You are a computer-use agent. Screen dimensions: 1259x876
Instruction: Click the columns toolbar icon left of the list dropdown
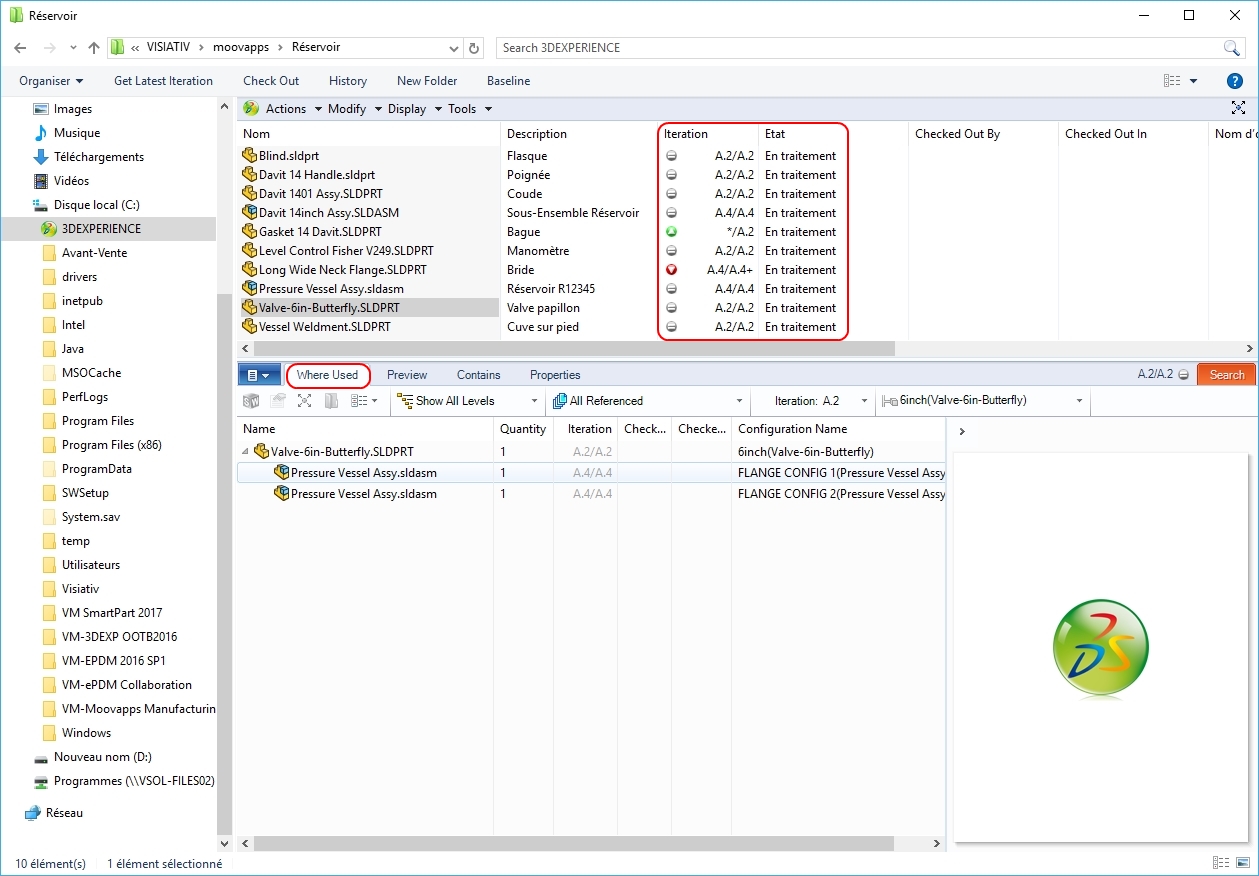point(331,401)
